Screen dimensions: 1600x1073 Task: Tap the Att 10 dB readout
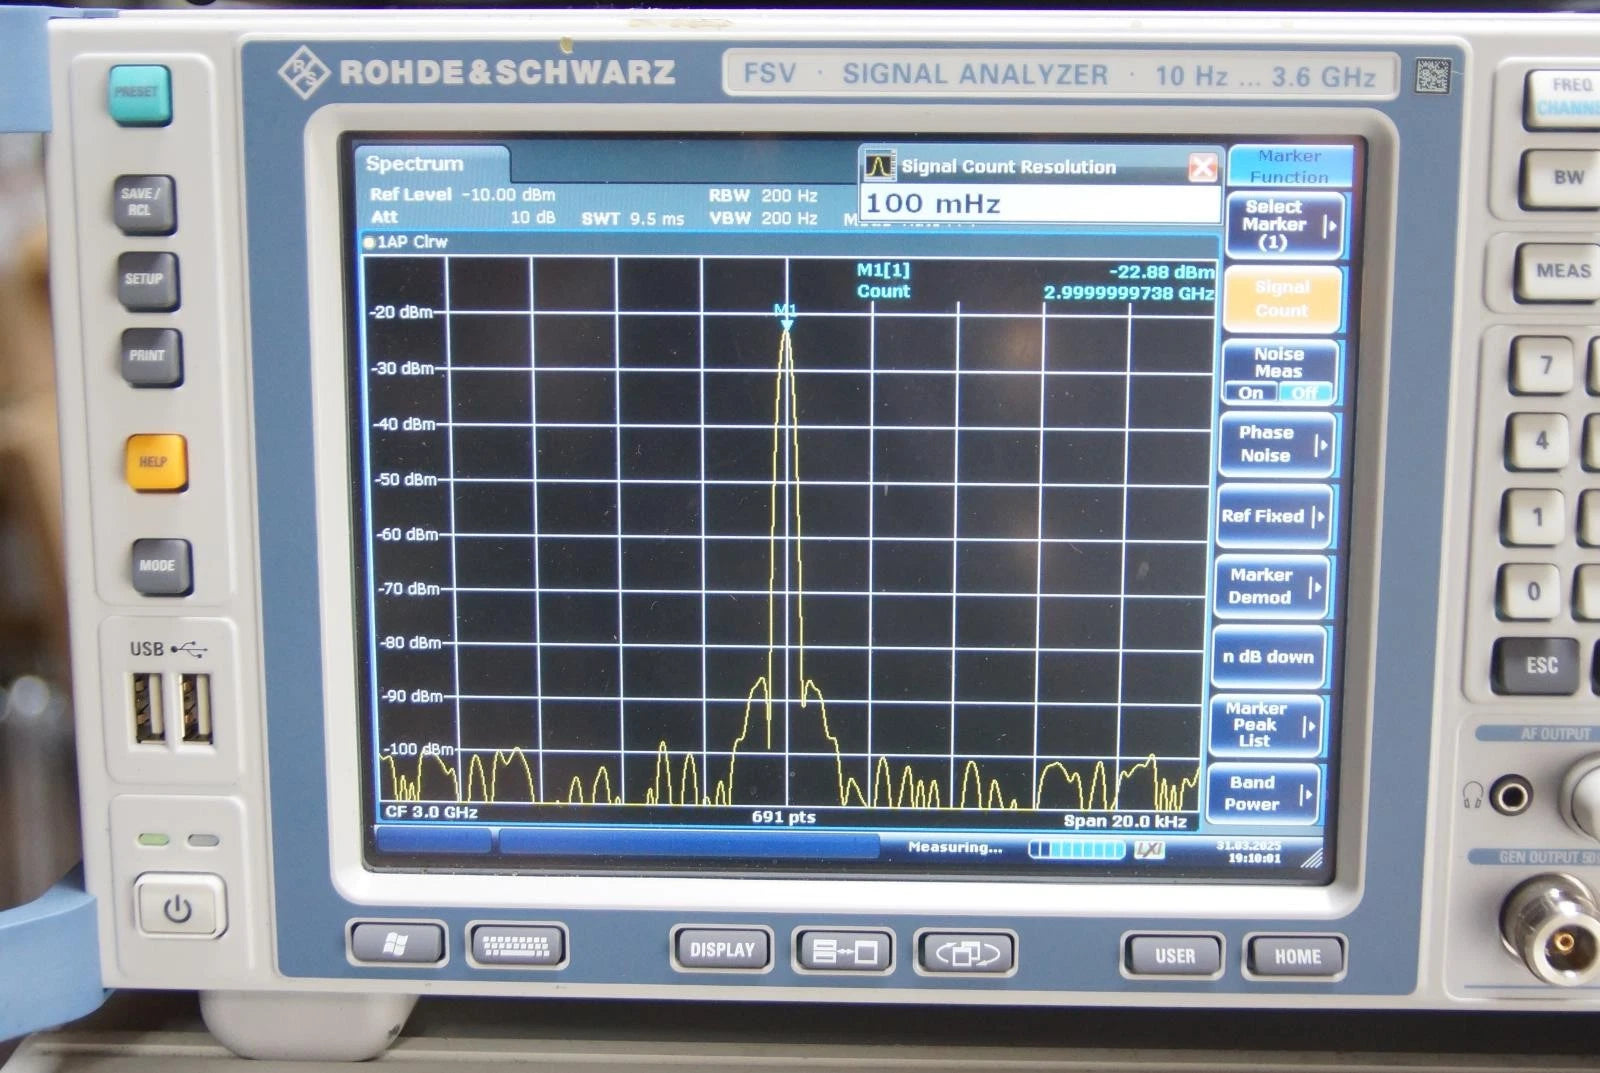tap(462, 217)
